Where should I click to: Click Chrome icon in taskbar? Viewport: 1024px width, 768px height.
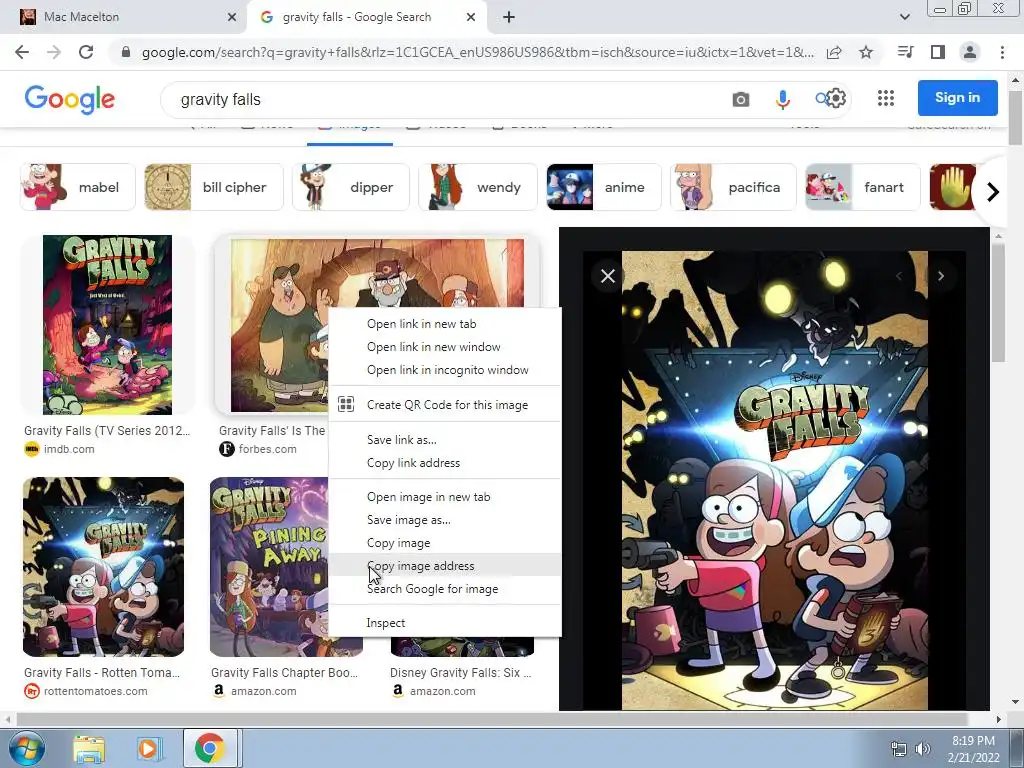pyautogui.click(x=209, y=748)
